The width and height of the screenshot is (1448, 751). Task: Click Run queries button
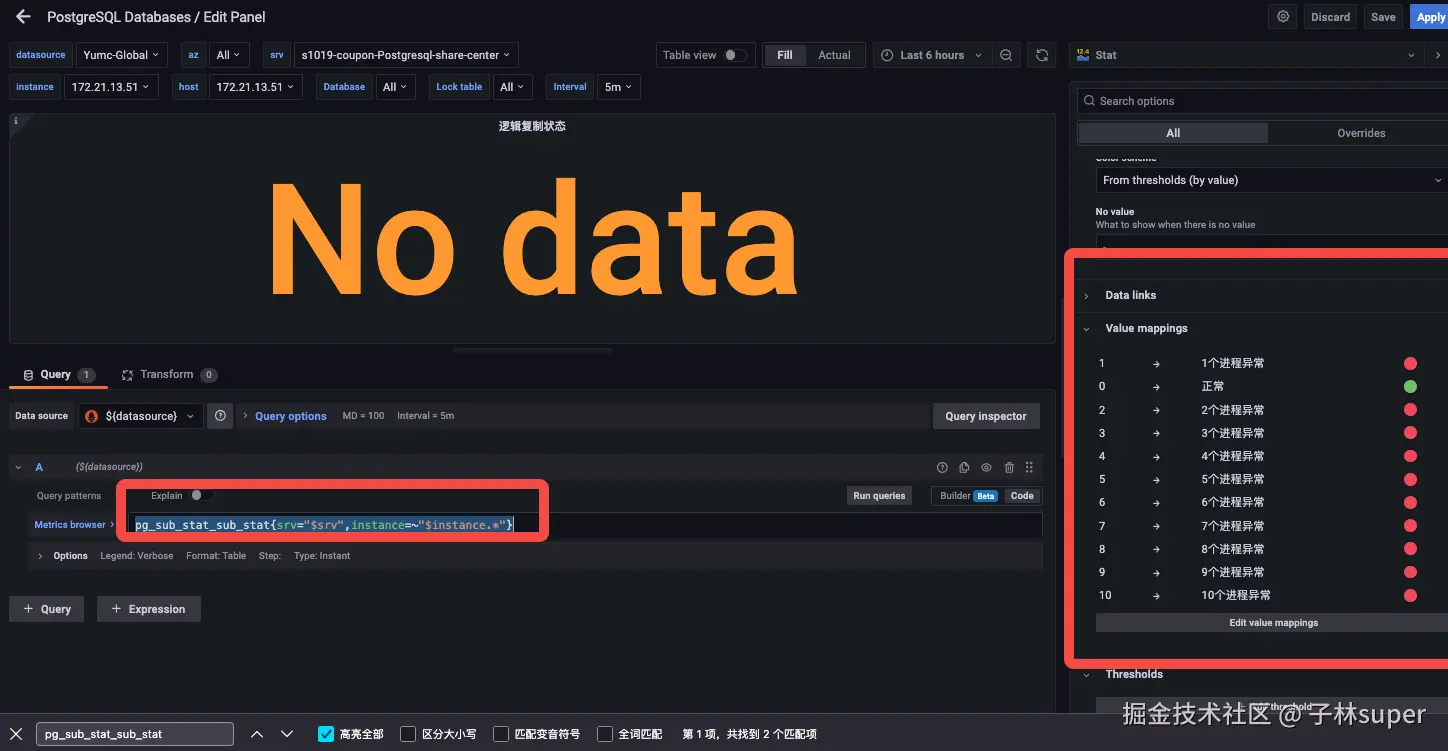(x=879, y=495)
